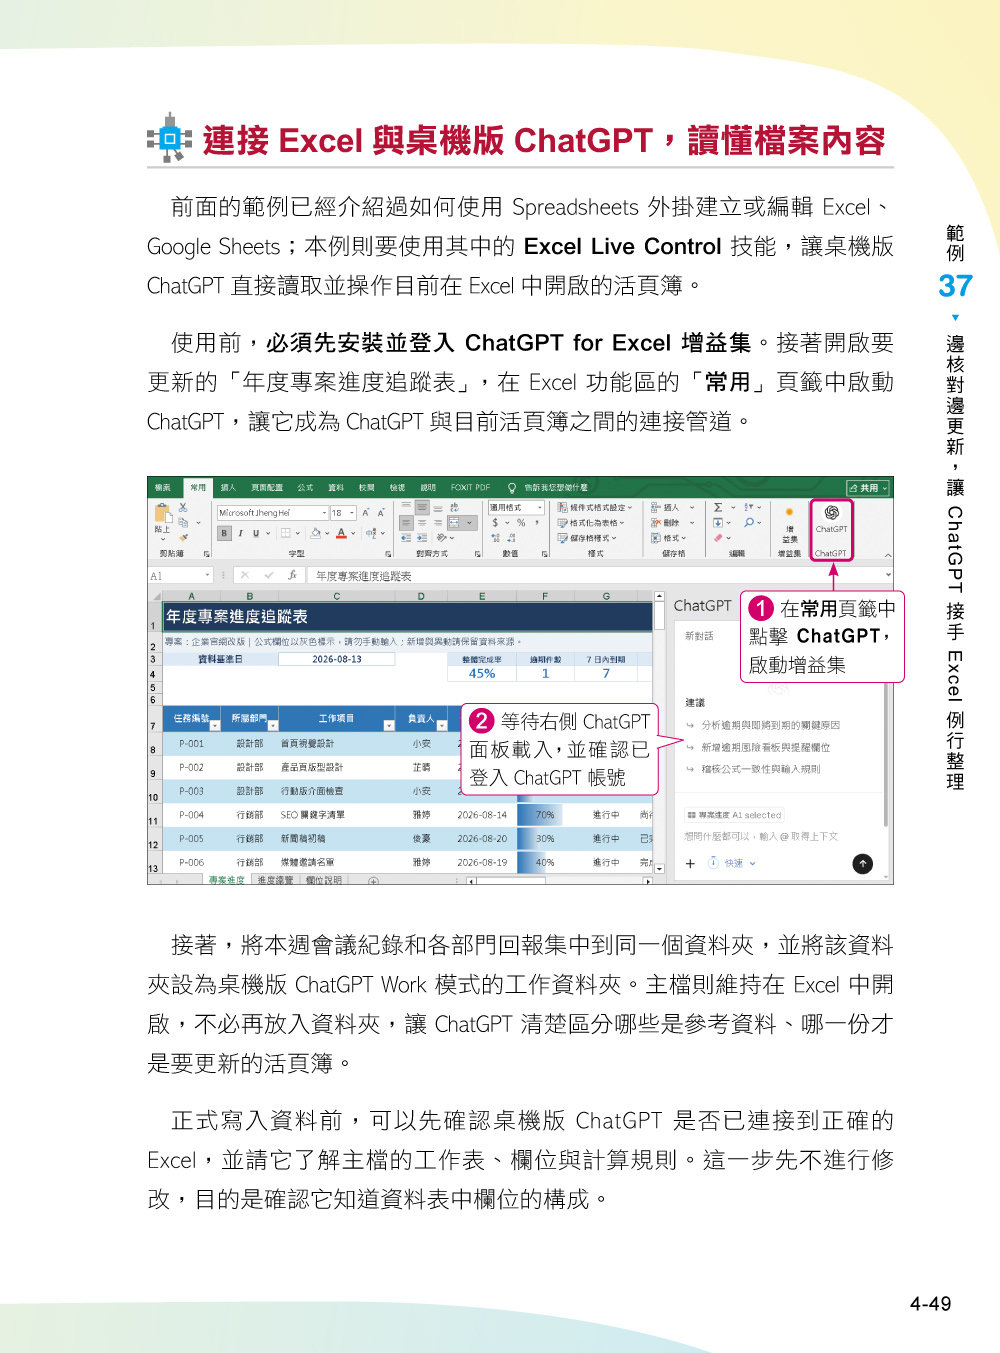Switch to the 公式 Formulas tab
This screenshot has height=1353, width=1000.
[305, 488]
